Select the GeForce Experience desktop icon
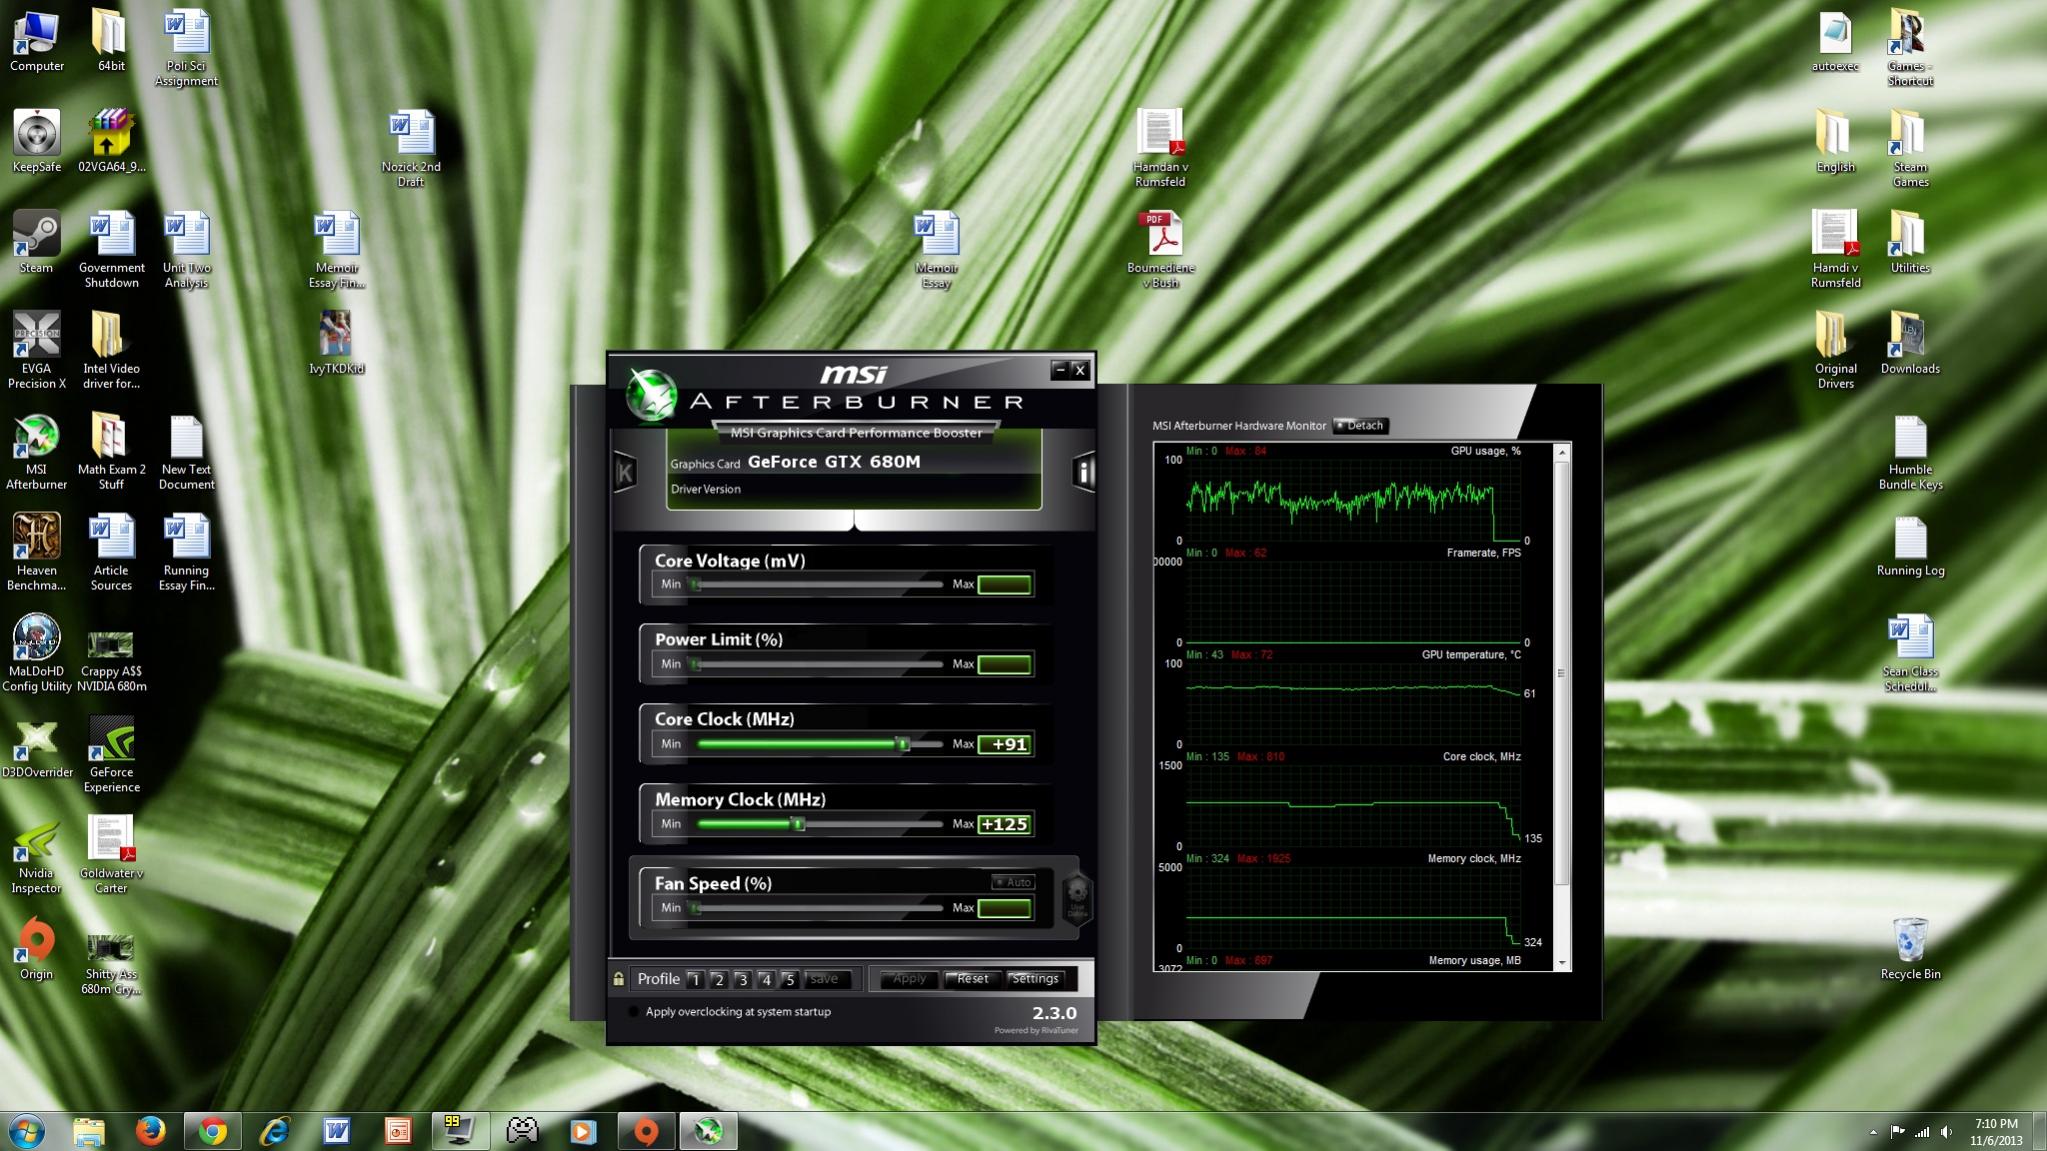Viewport: 2047px width, 1151px height. (111, 755)
